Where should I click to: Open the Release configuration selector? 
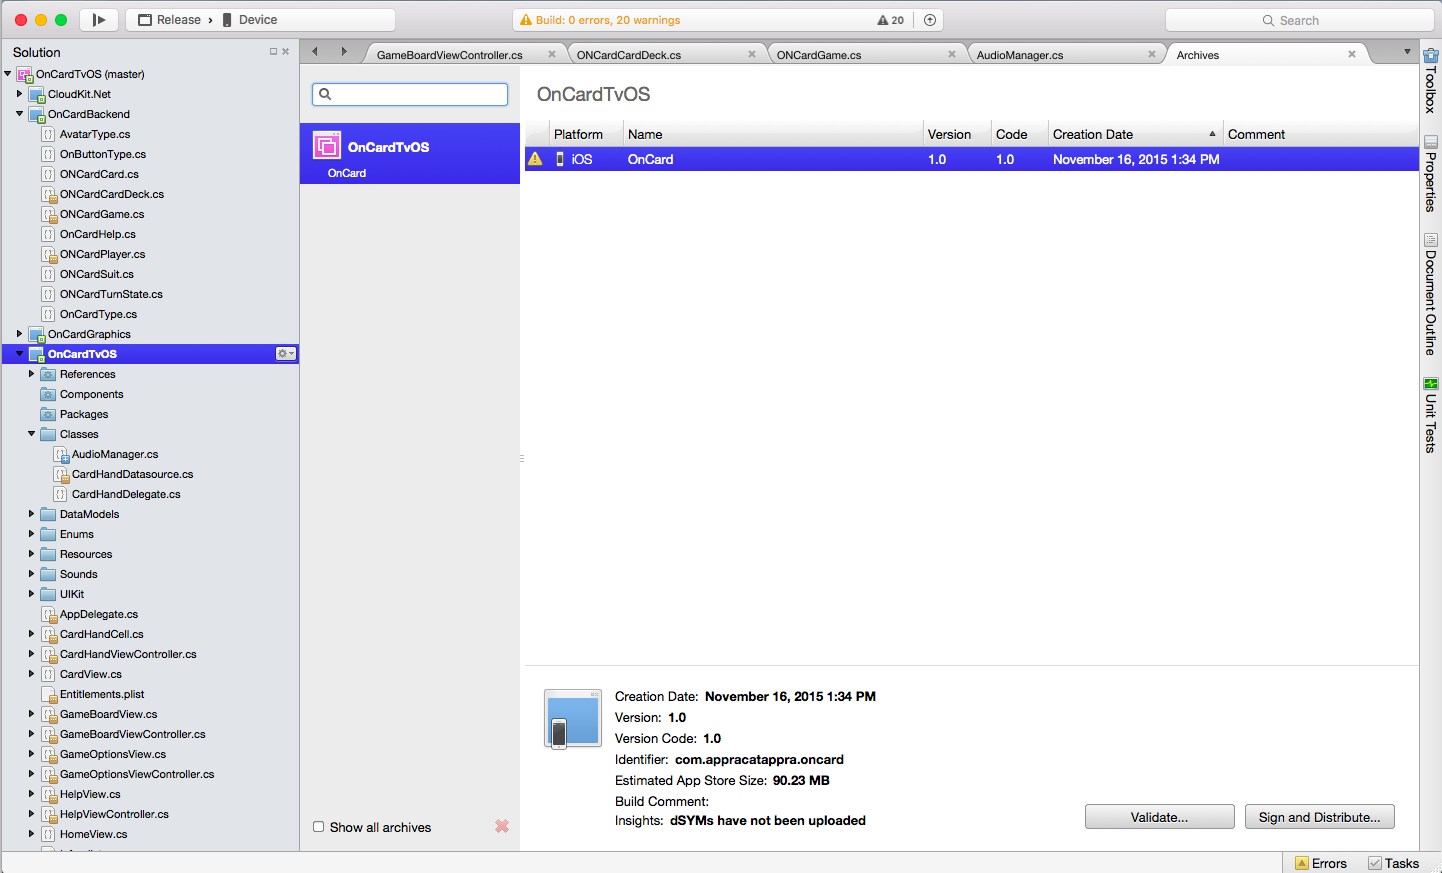(169, 20)
